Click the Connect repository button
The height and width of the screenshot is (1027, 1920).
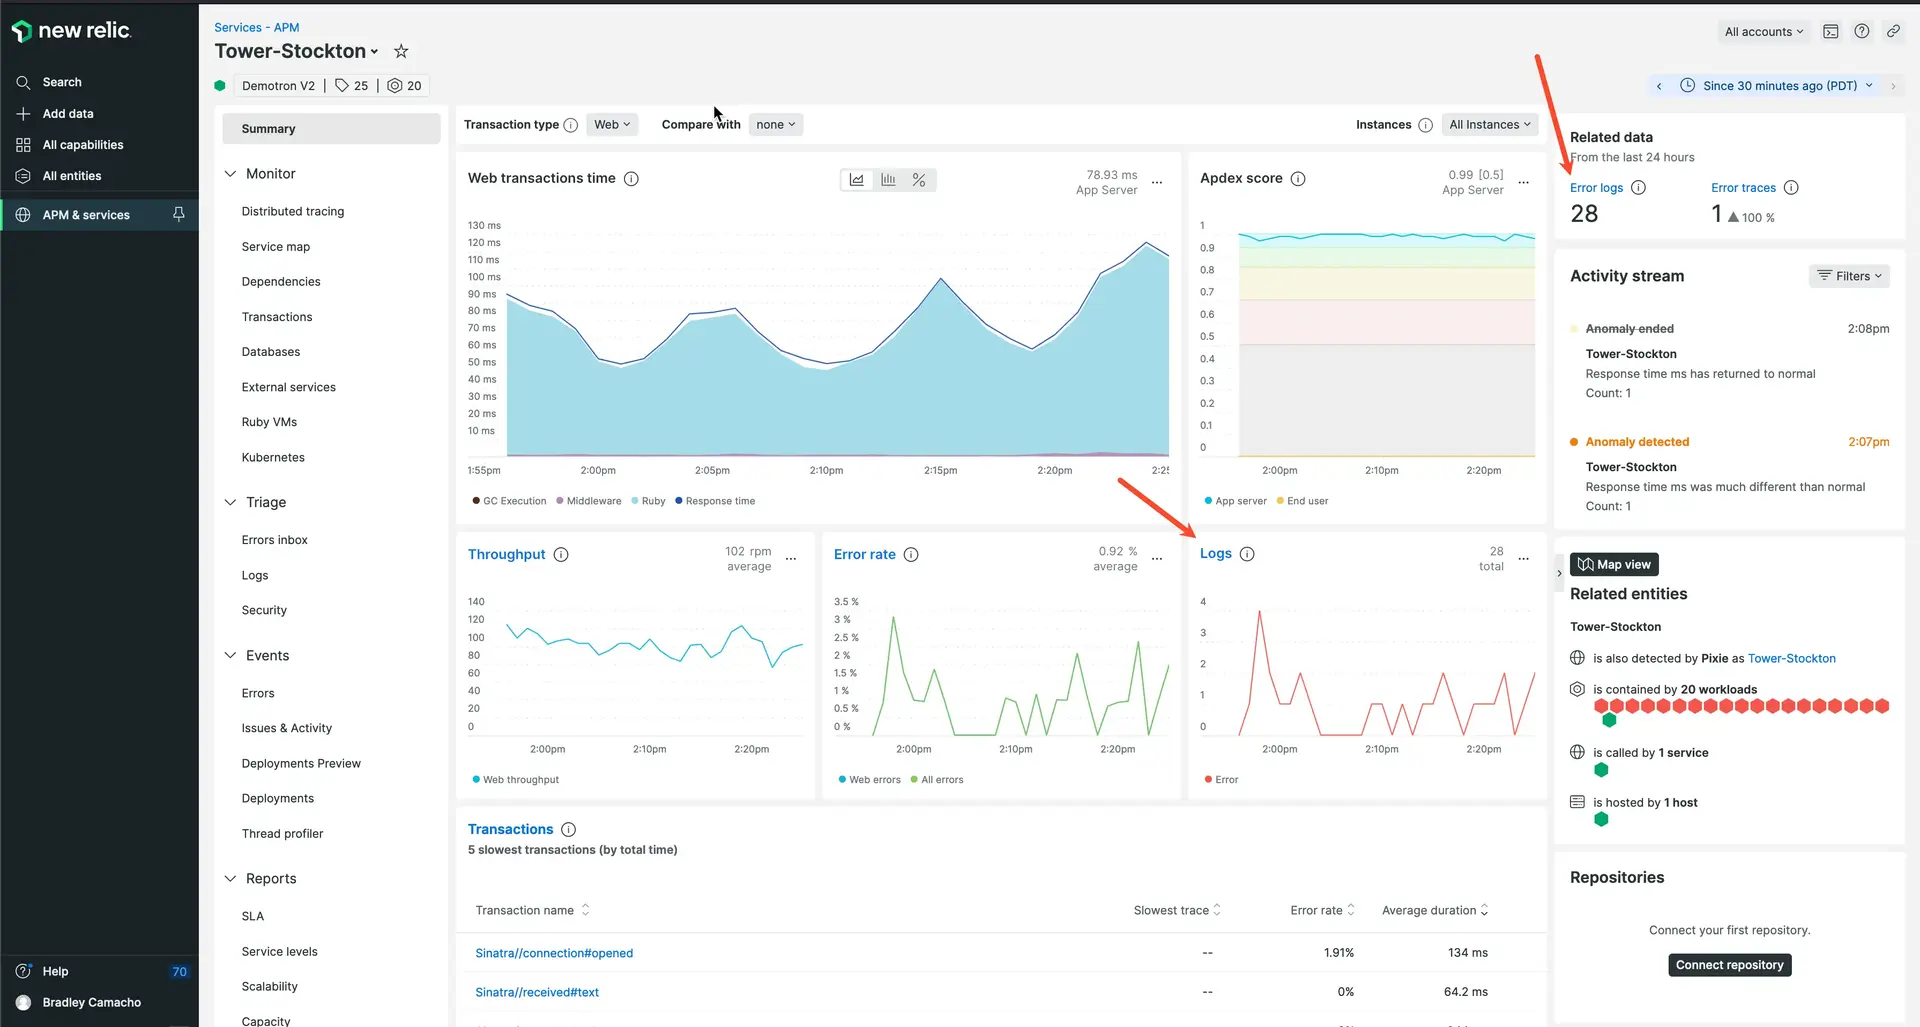click(x=1729, y=965)
